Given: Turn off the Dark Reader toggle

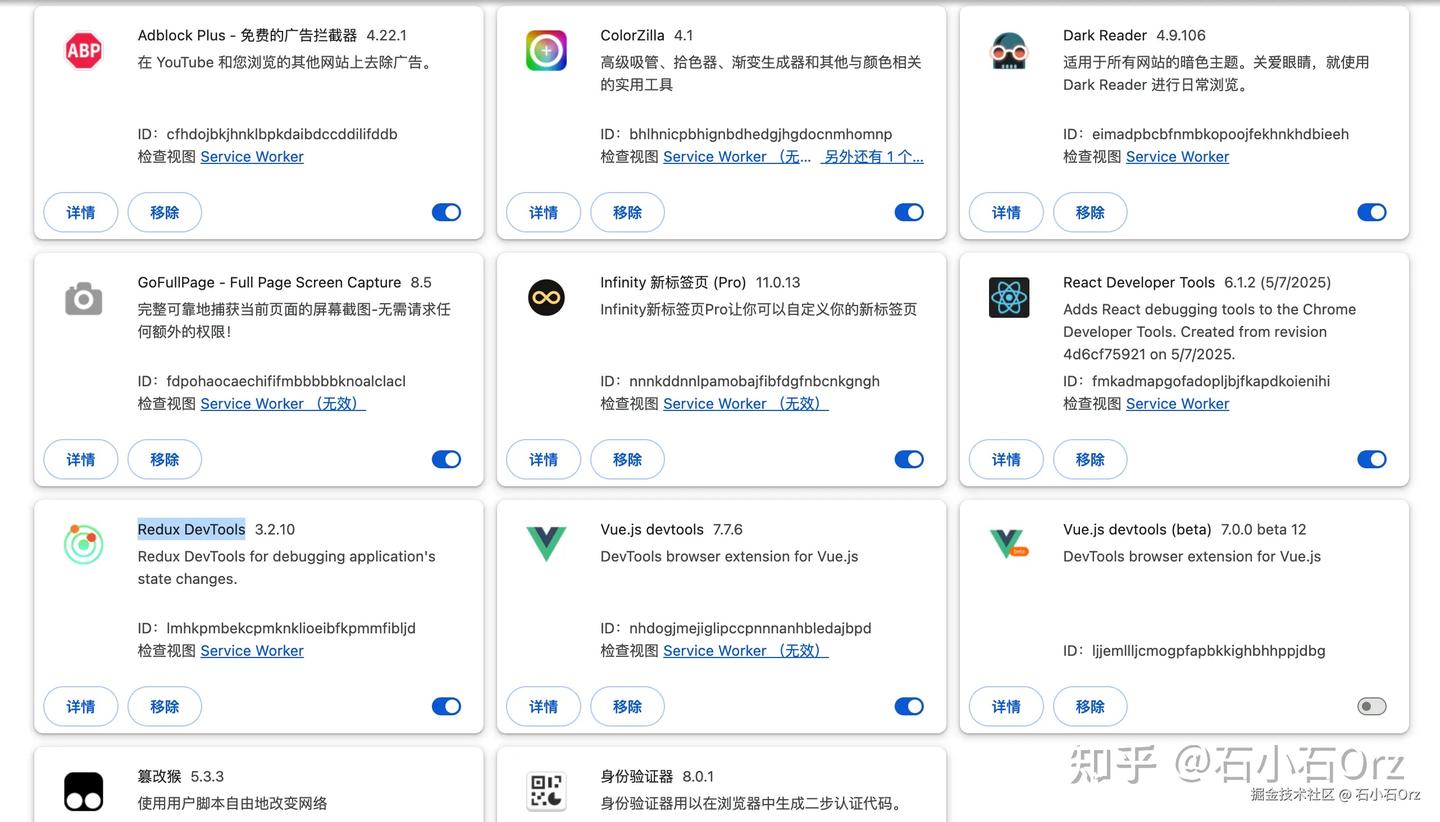Looking at the screenshot, I should (1372, 212).
